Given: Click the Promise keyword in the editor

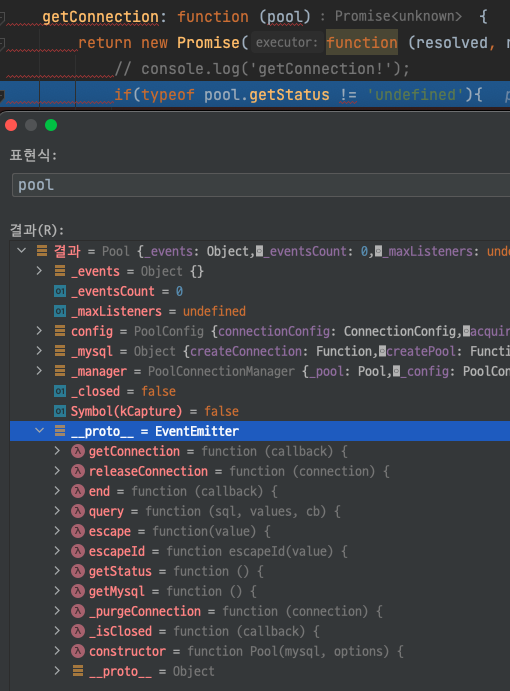Looking at the screenshot, I should [209, 43].
